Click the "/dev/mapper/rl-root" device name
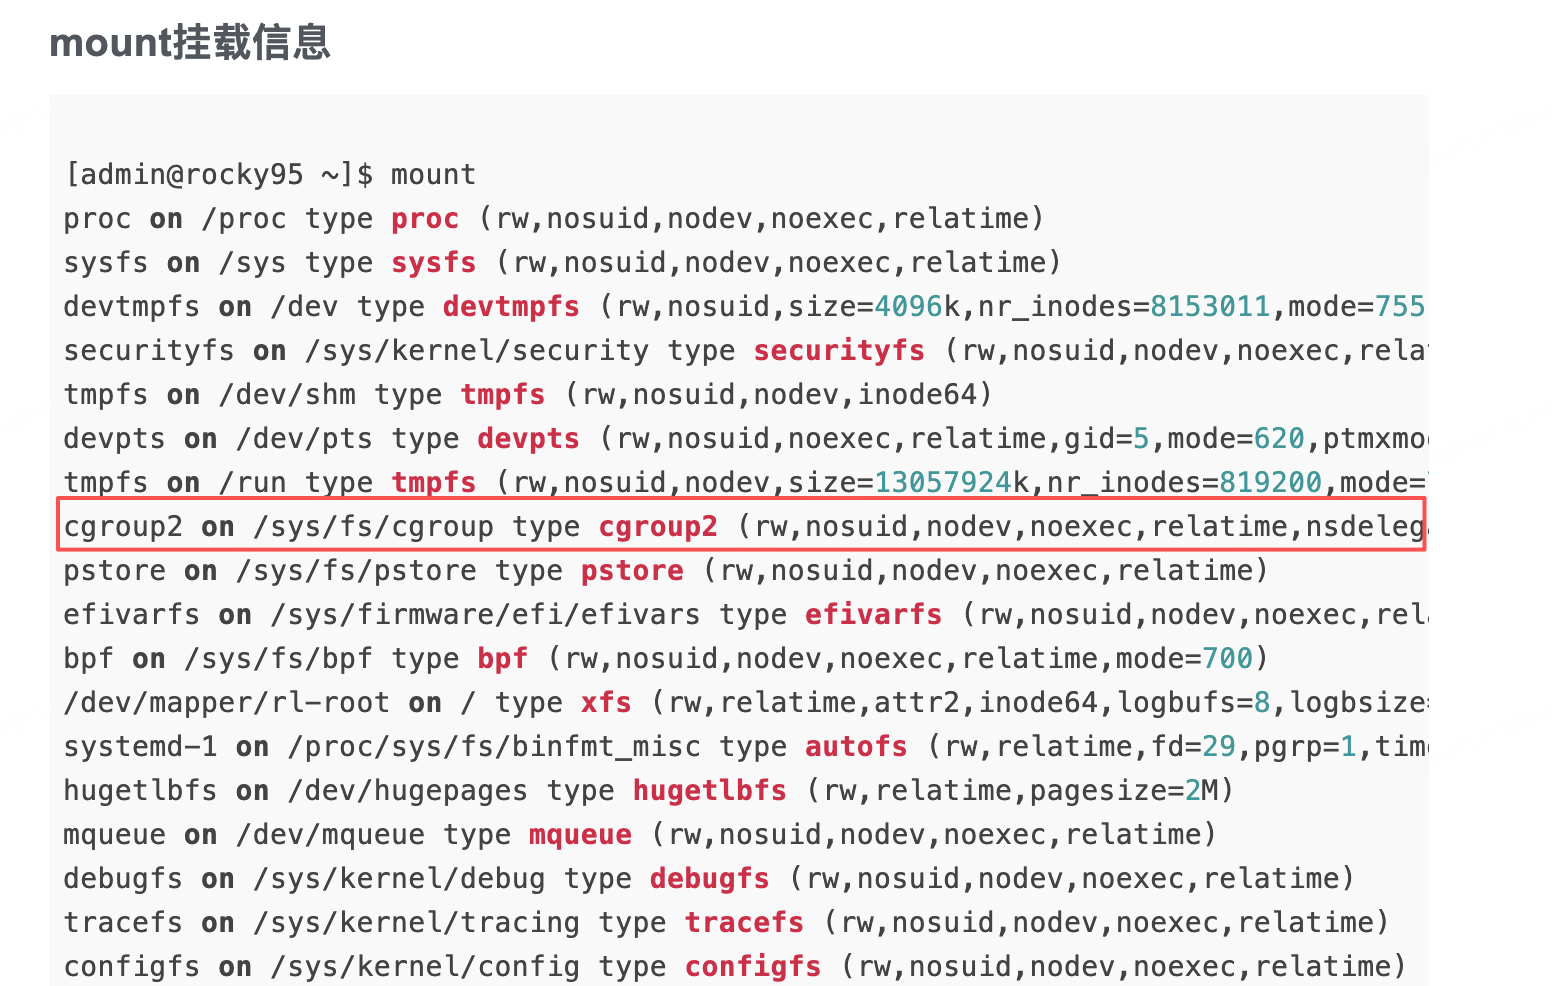Viewport: 1552px width, 986px height. (x=226, y=703)
